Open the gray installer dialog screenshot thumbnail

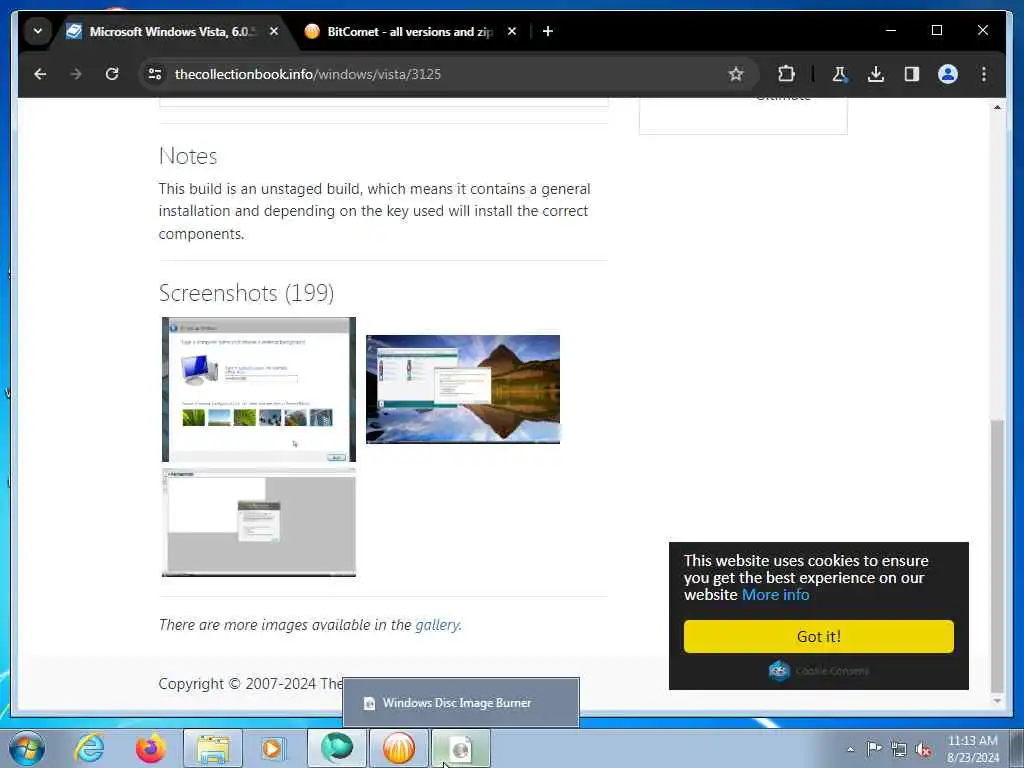259,522
